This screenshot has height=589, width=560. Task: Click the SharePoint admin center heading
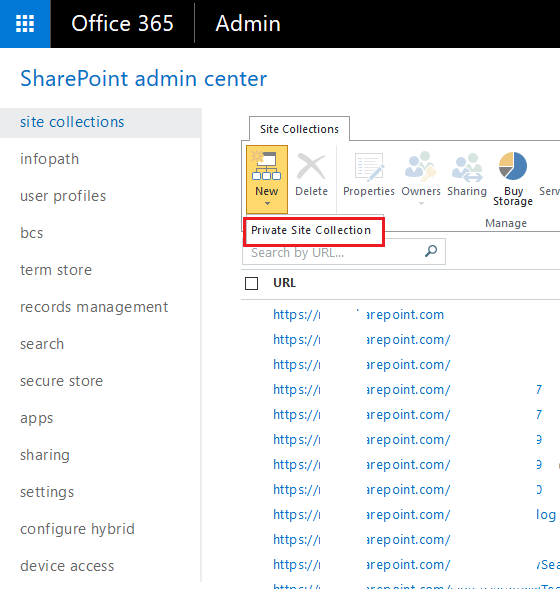click(x=143, y=79)
